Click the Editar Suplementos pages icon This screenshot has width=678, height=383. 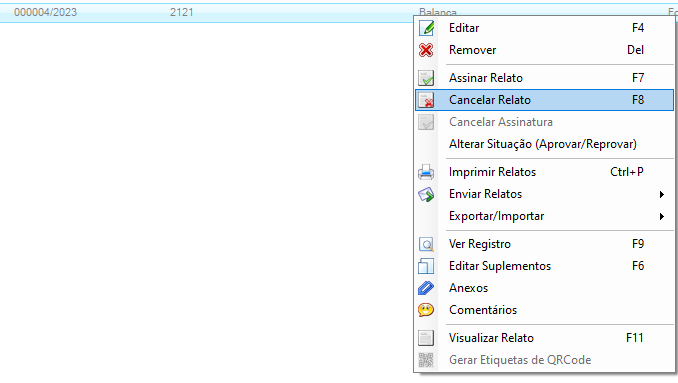click(x=426, y=266)
